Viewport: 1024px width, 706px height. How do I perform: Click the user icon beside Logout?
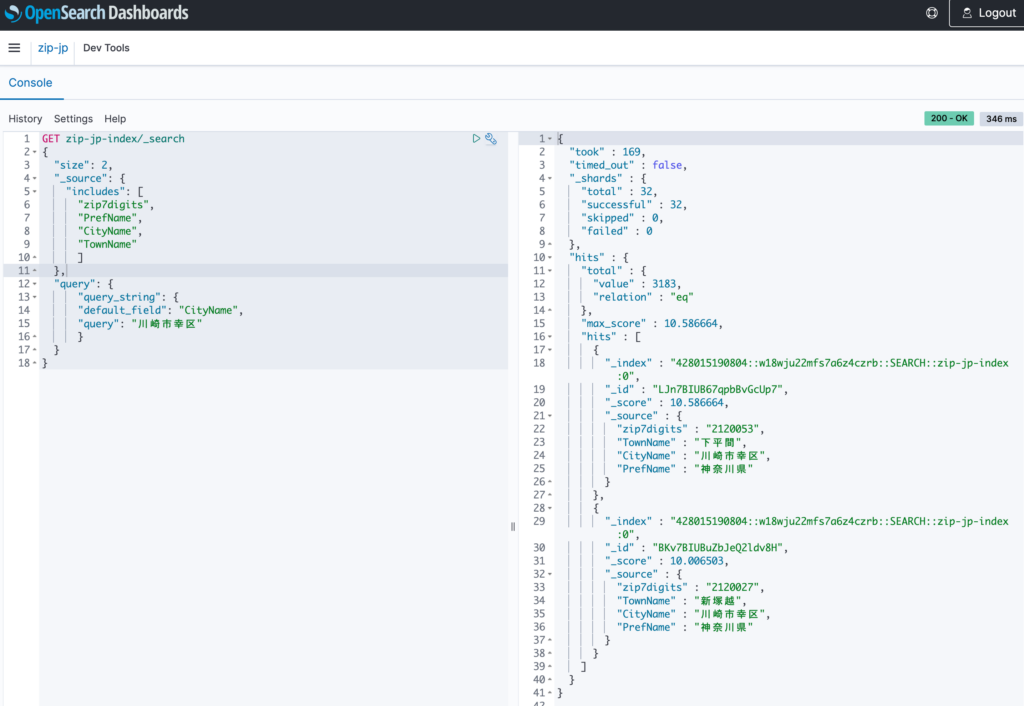[x=967, y=13]
